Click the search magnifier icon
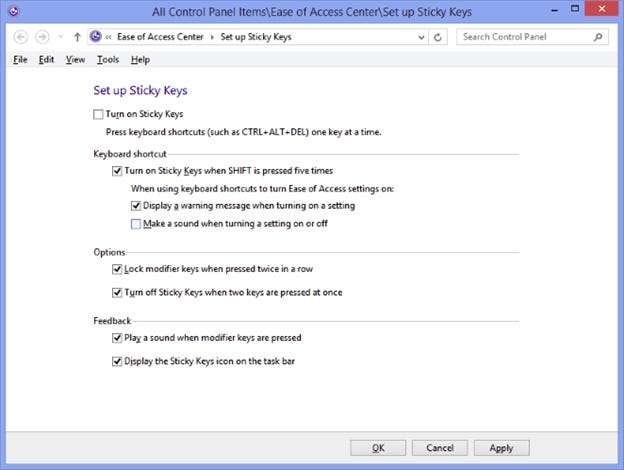Viewport: 624px width, 470px height. (x=598, y=37)
